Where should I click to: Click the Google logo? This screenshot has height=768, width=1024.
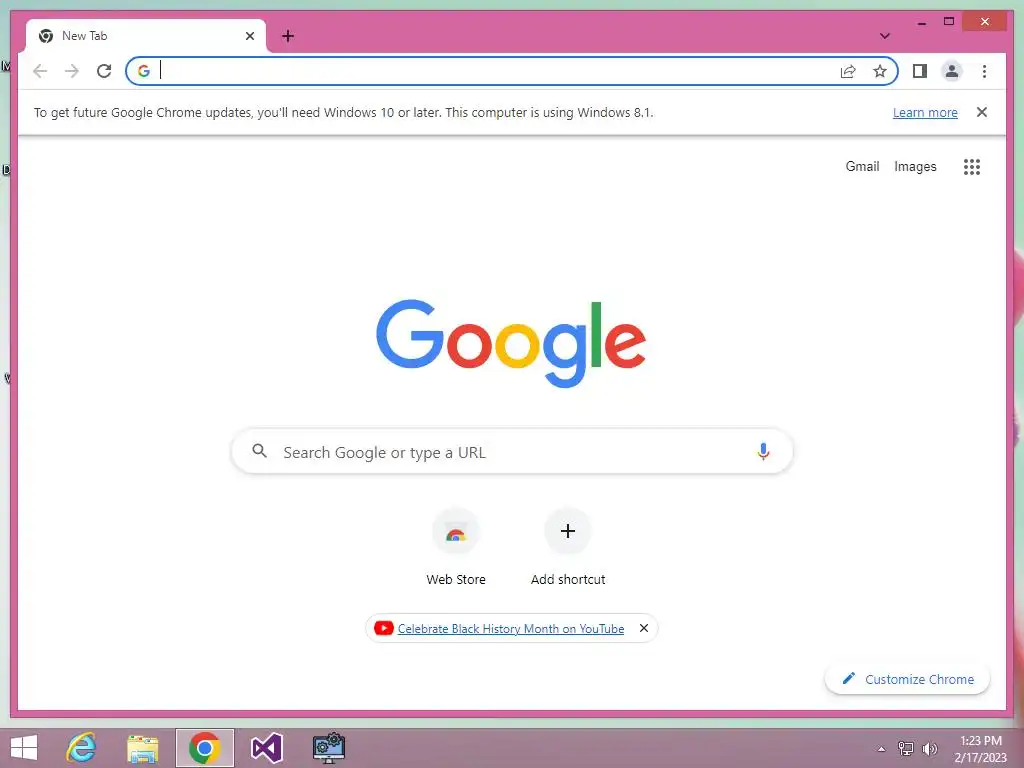click(511, 344)
